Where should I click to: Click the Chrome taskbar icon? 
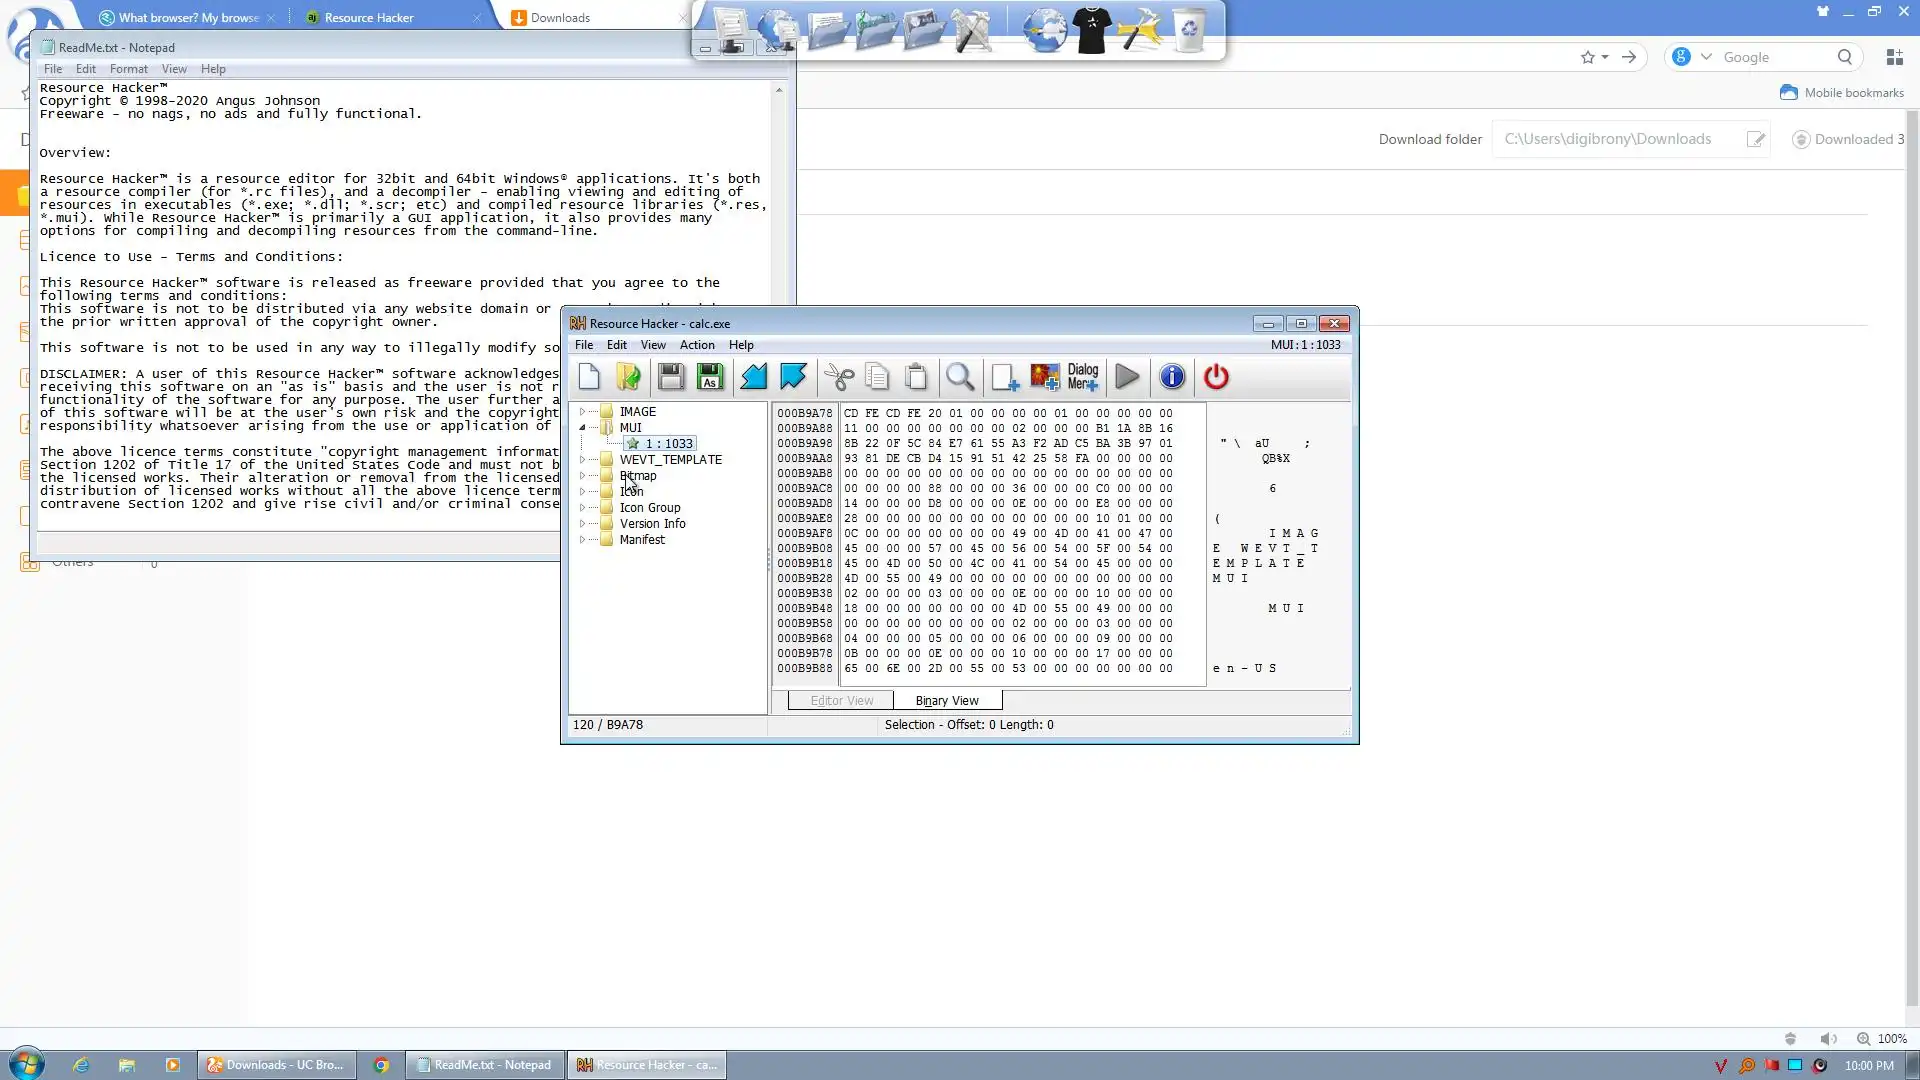381,1065
